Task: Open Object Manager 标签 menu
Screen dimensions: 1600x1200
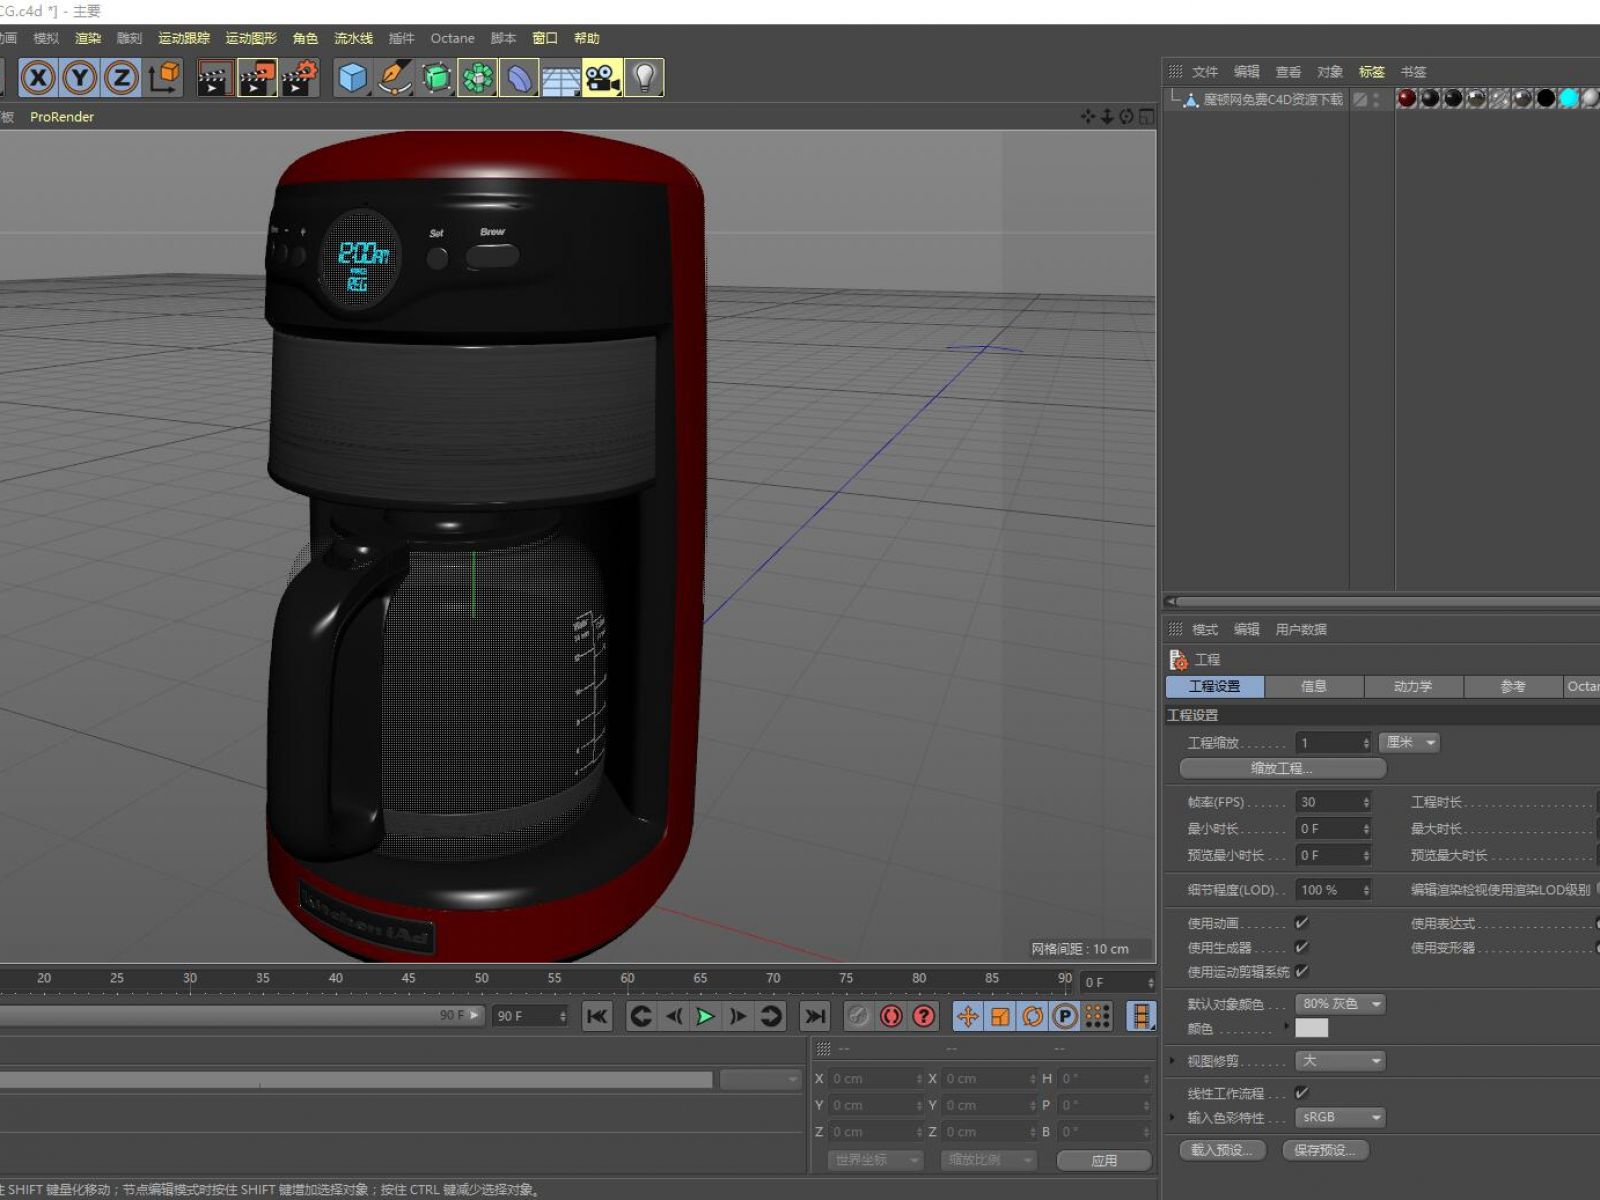Action: click(x=1371, y=72)
